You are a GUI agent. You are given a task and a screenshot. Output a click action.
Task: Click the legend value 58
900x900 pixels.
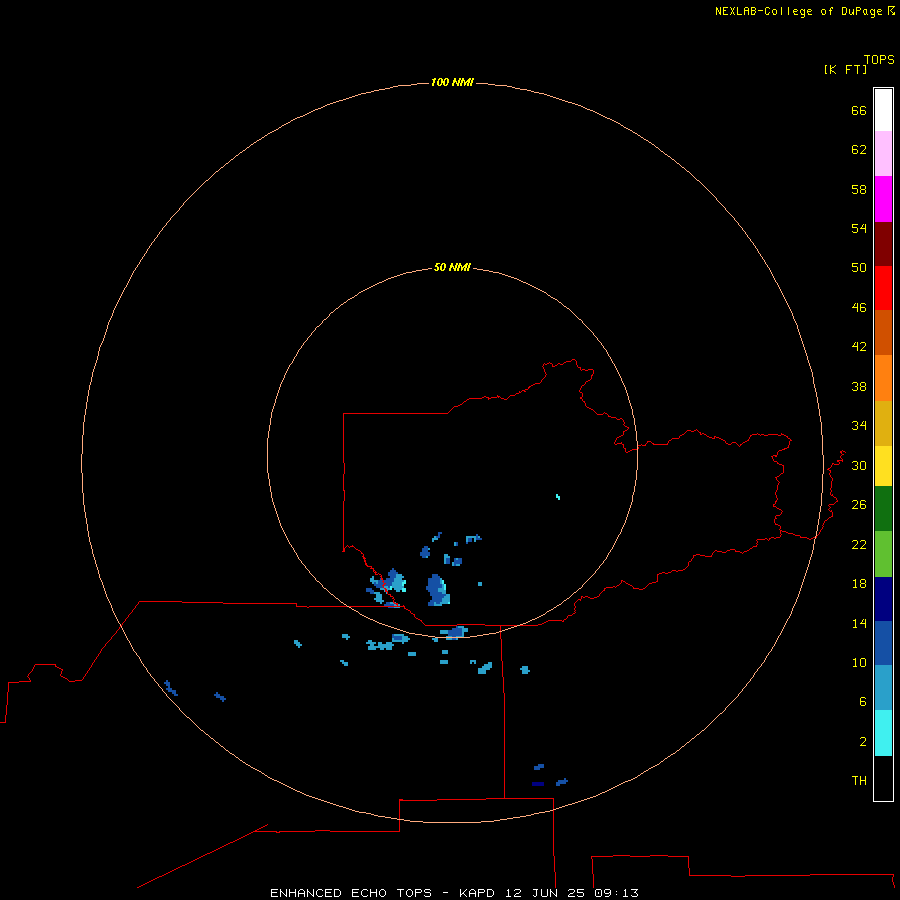click(x=859, y=189)
